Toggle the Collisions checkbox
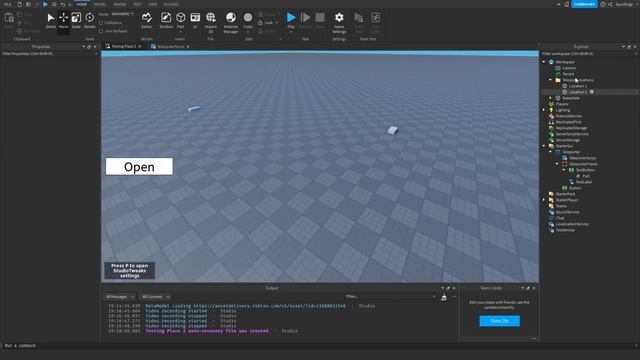Screen dimensions: 640x360 pos(101,23)
